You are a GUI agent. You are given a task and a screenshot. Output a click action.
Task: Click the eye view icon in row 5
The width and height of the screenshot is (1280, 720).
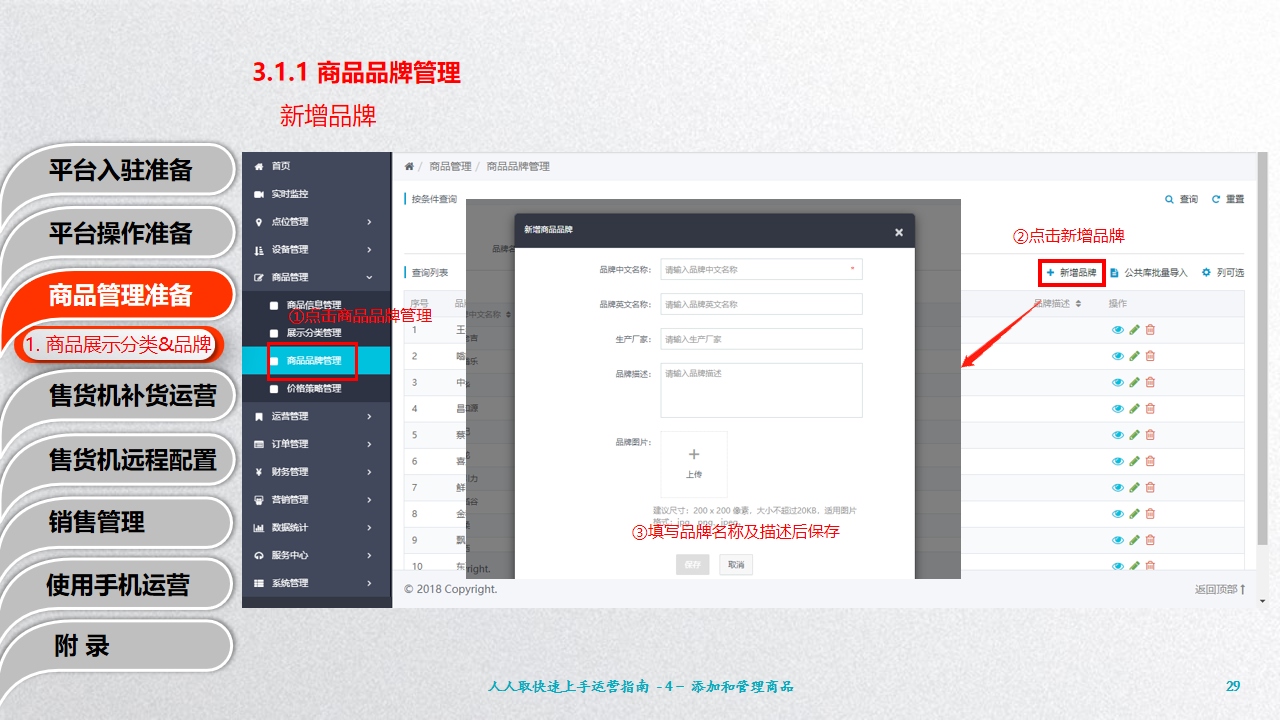pyautogui.click(x=1118, y=435)
